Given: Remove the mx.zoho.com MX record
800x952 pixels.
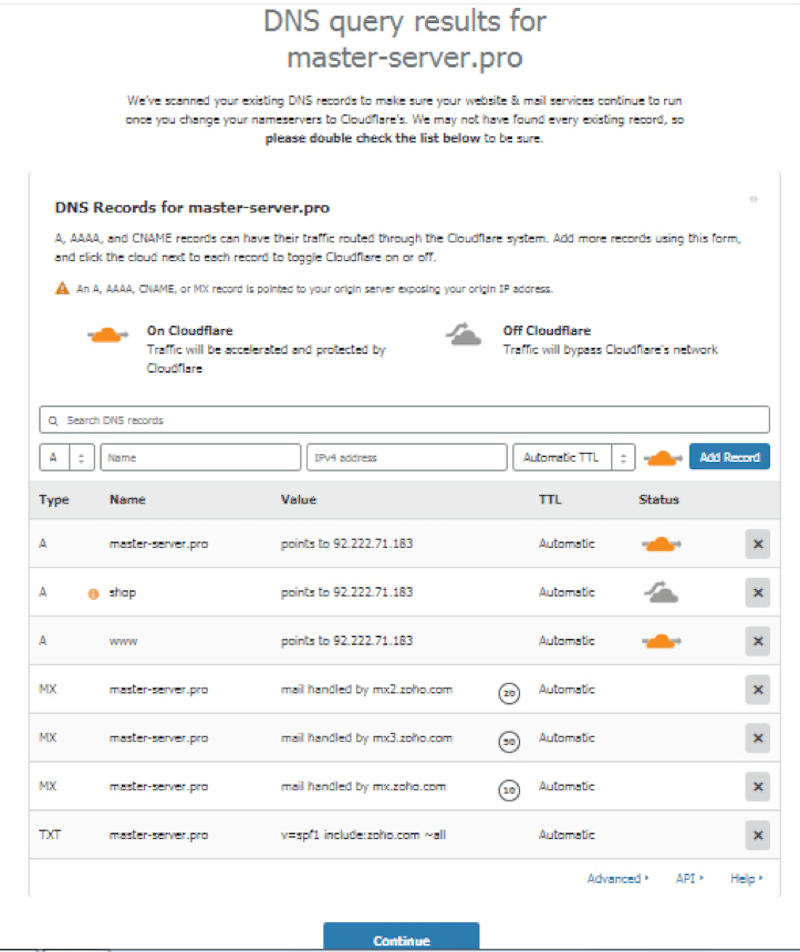Looking at the screenshot, I should pos(757,786).
